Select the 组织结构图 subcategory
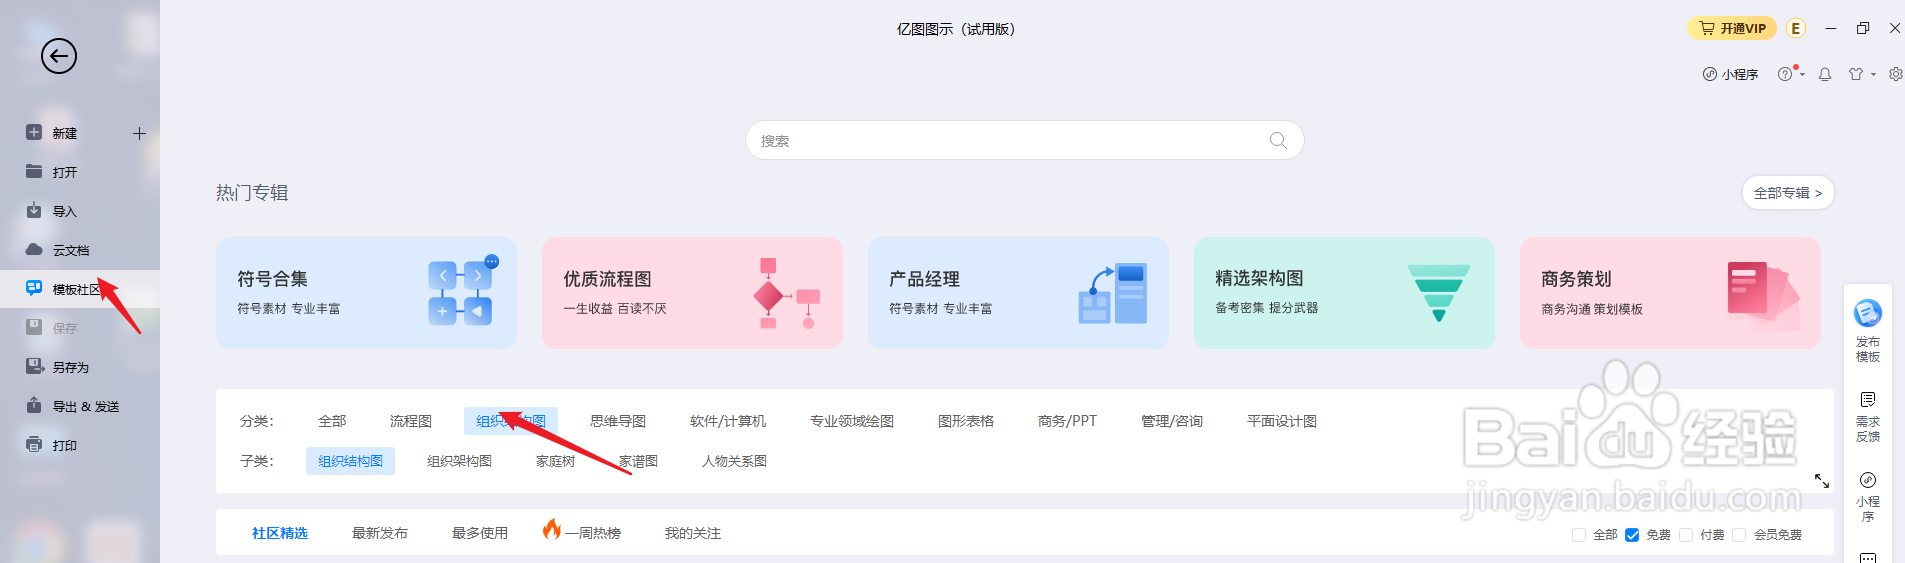Screen dimensions: 1905x563 pos(350,461)
